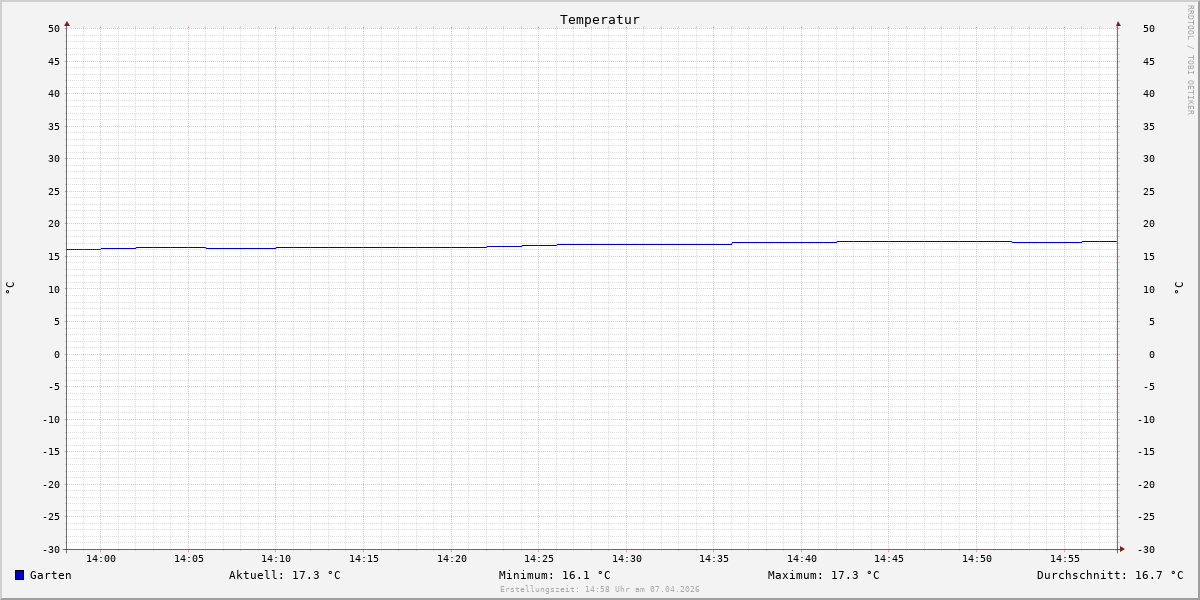Click the Temperatur chart title
Image resolution: width=1200 pixels, height=600 pixels.
point(600,19)
